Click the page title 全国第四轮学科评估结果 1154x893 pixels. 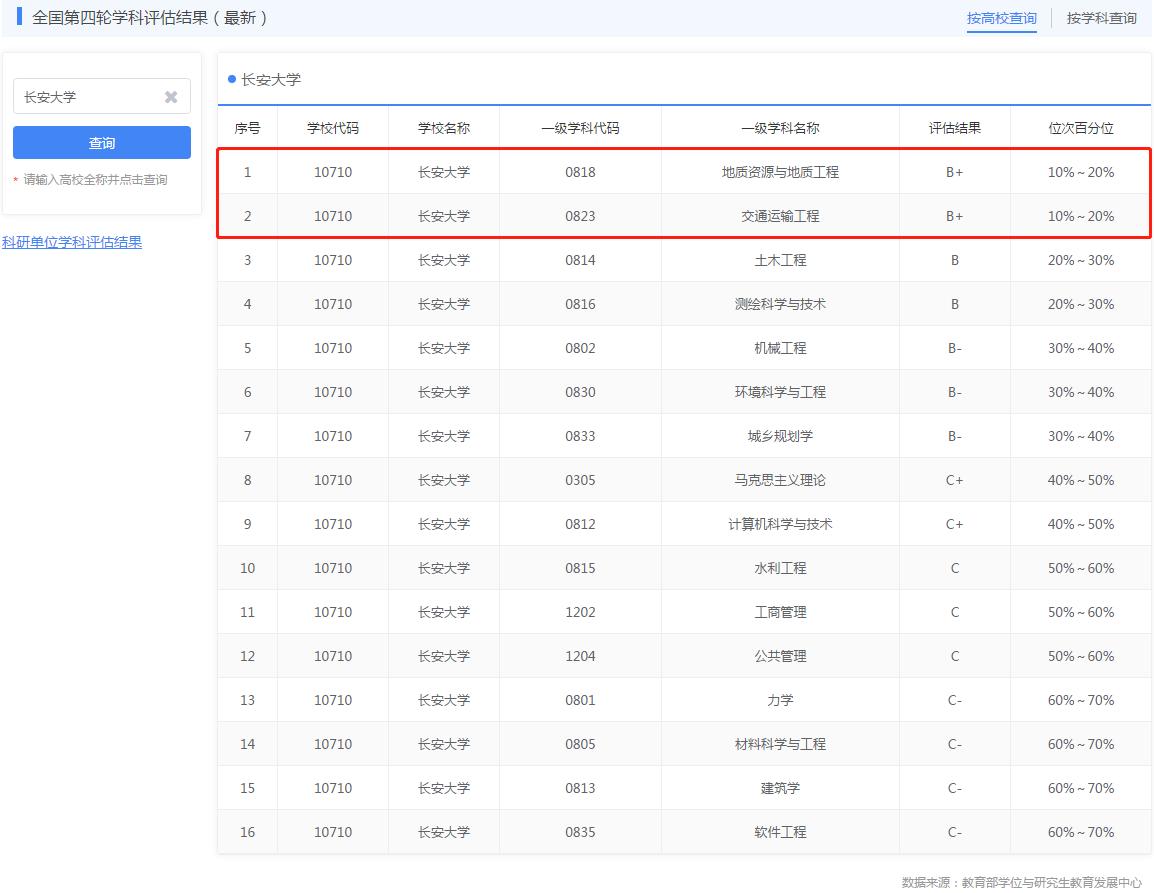click(x=130, y=18)
